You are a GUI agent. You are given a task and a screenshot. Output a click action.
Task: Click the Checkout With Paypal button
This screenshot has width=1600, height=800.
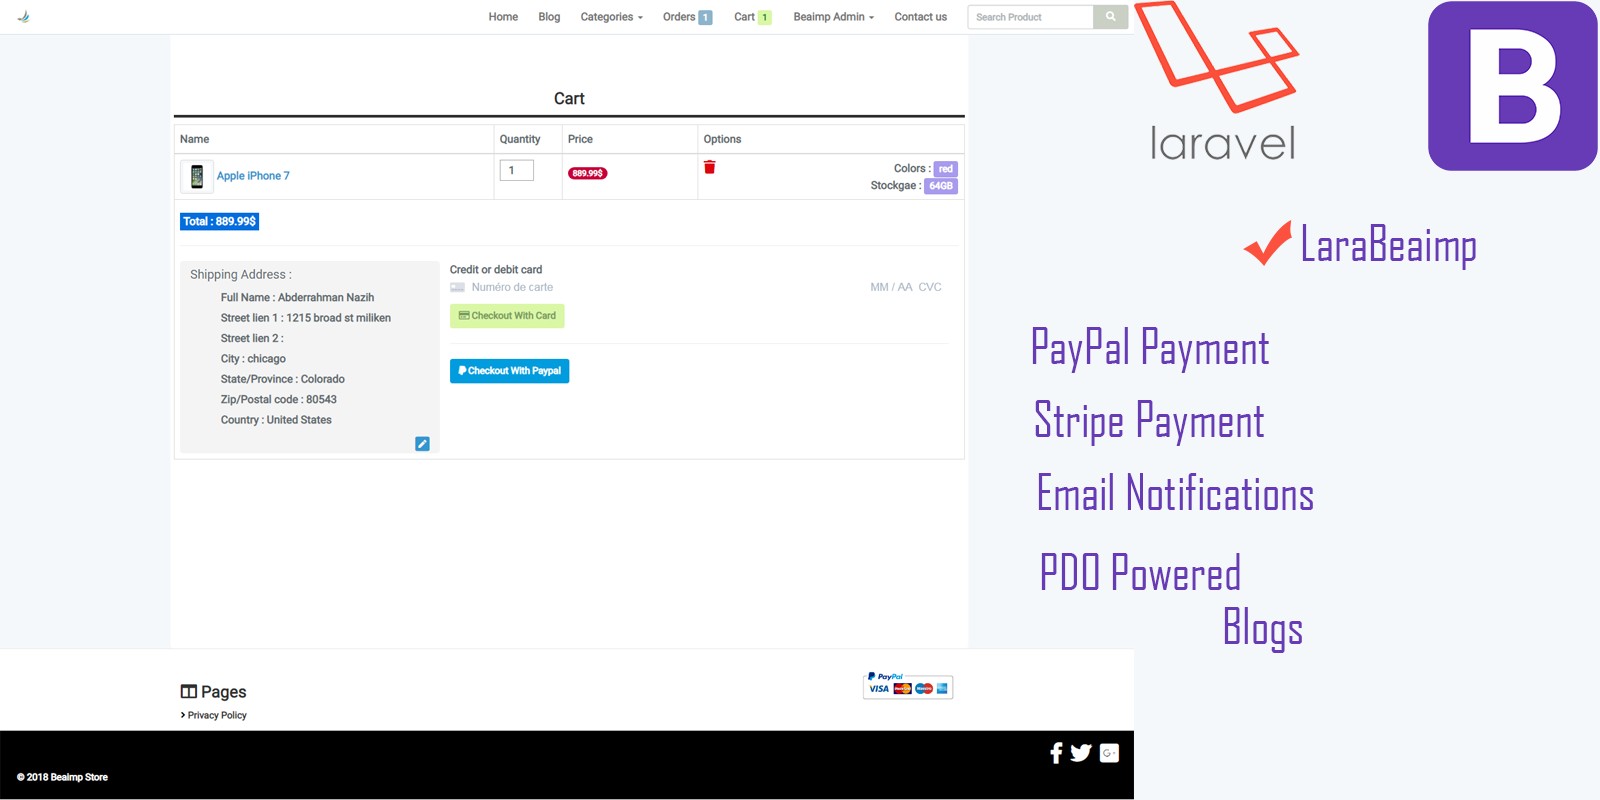pos(509,371)
